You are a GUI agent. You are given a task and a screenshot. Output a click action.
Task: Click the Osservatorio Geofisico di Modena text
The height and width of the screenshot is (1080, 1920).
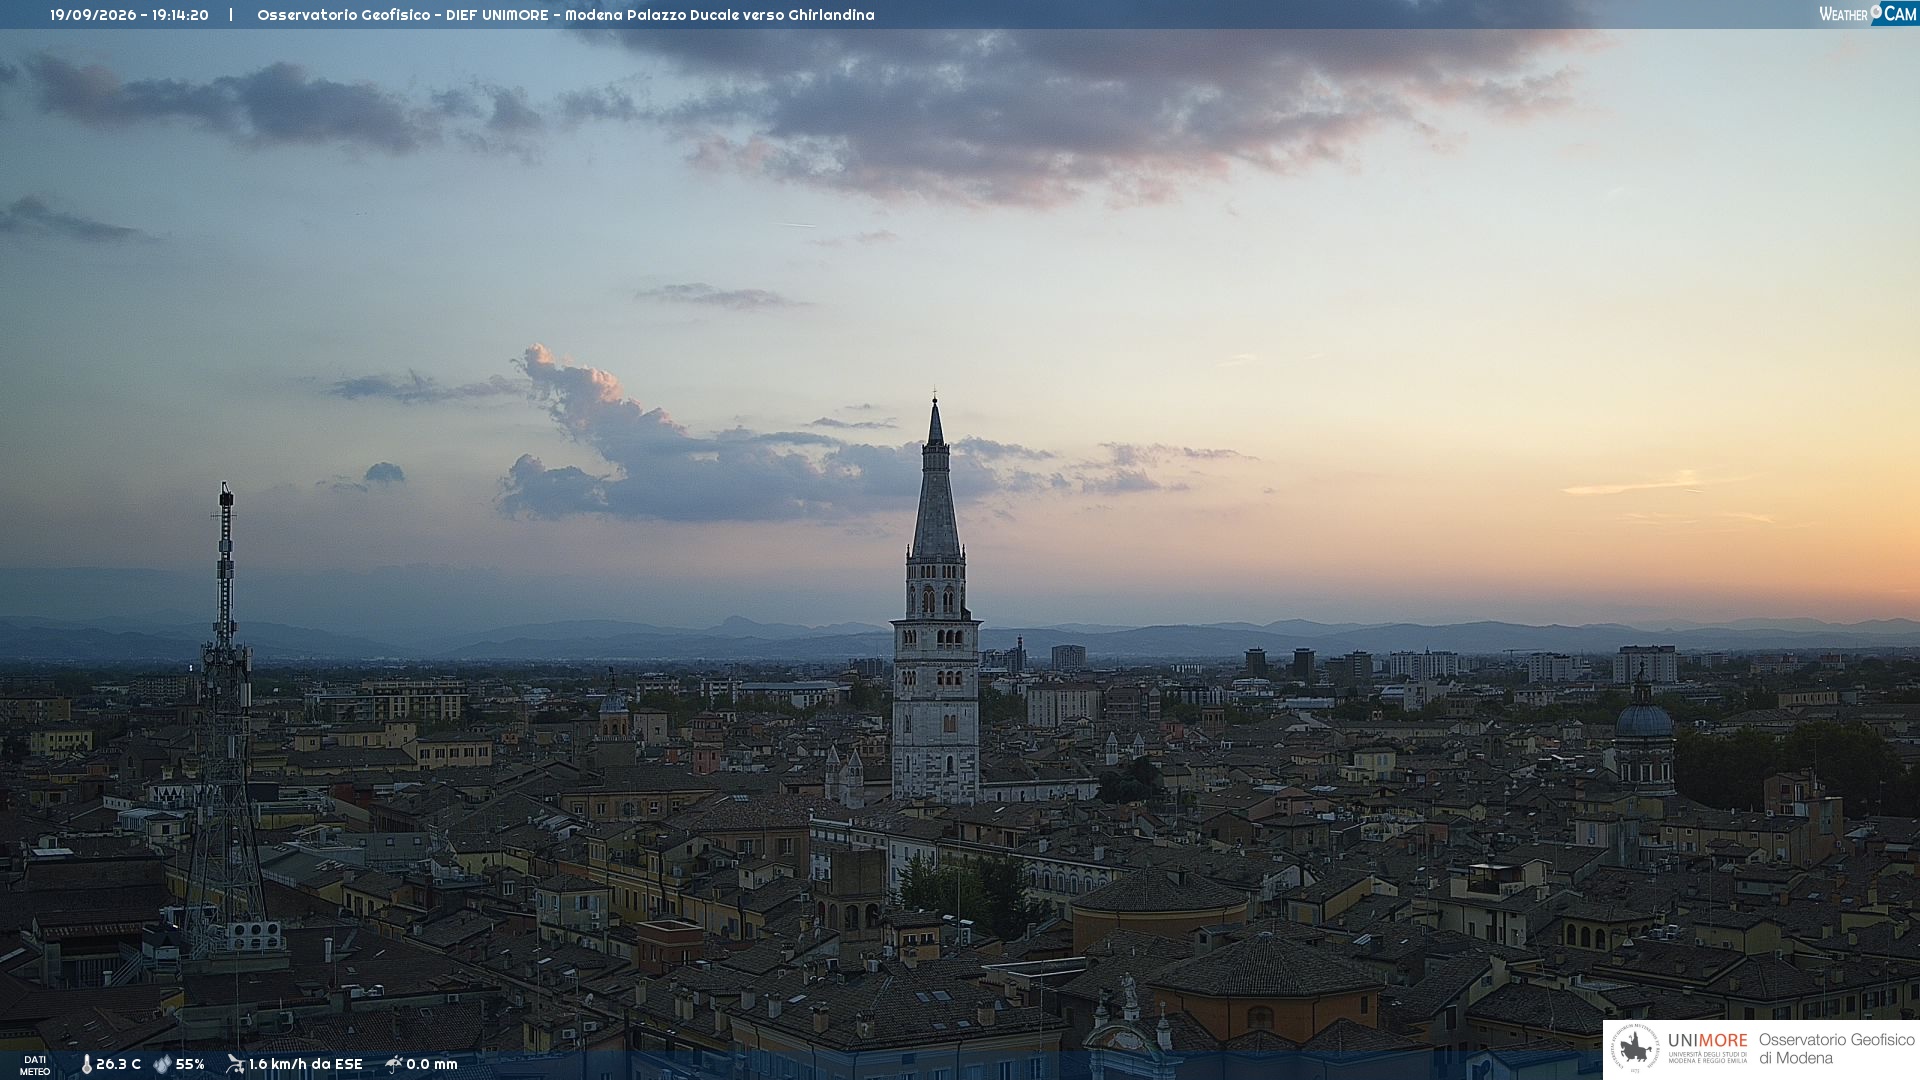(x=1836, y=1049)
